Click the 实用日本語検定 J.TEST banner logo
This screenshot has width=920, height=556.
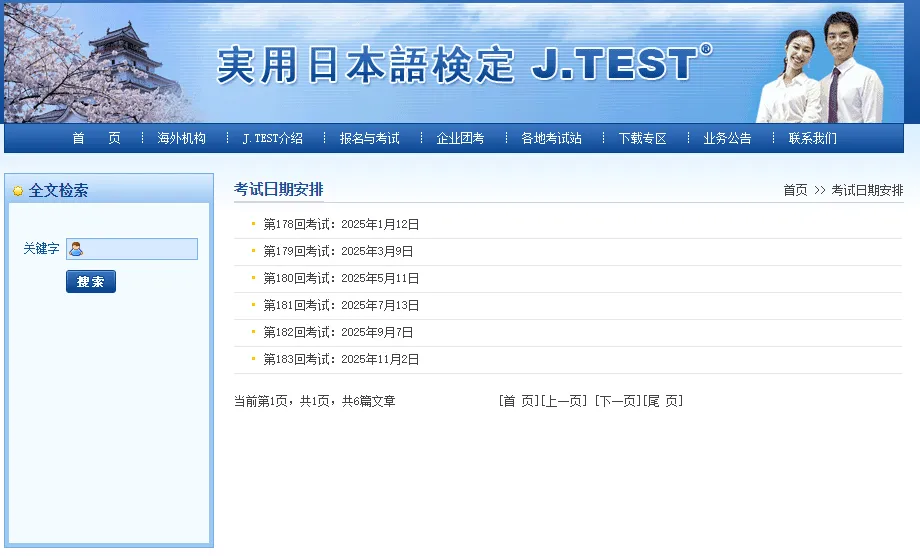(x=464, y=64)
